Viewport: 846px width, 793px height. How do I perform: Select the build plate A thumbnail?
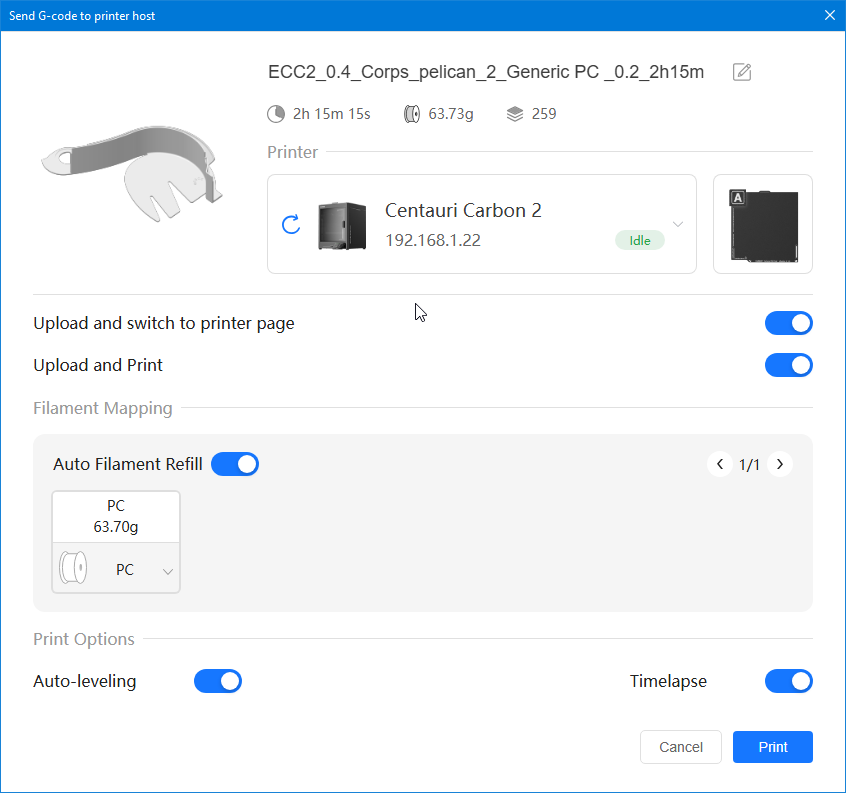click(763, 224)
